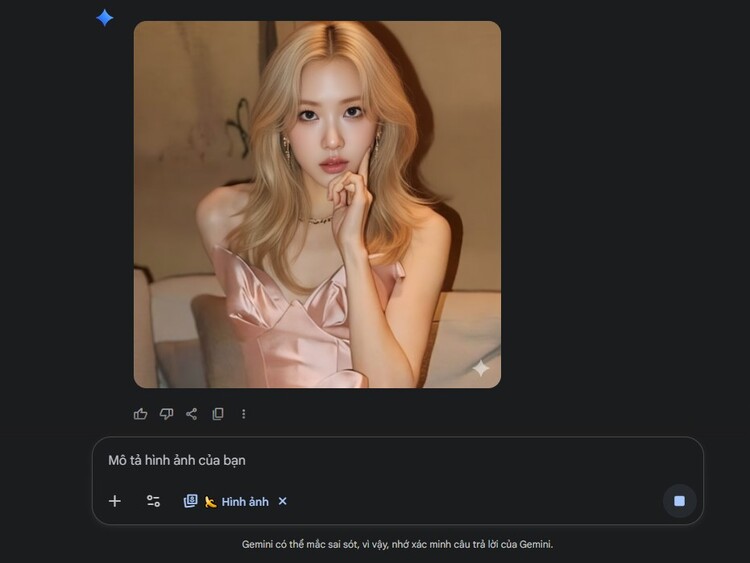Viewport: 750px width, 563px height.
Task: Click the banana emoji in the tool chip
Action: click(211, 502)
